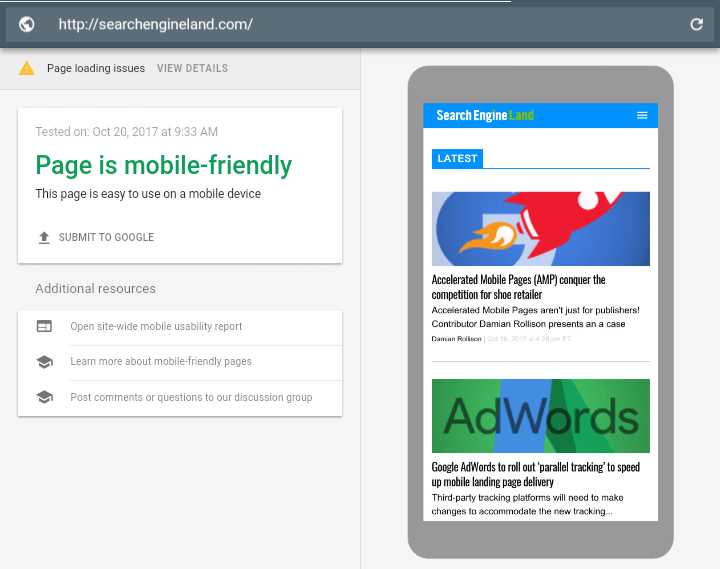Select the LATEST tab in preview

(x=457, y=158)
